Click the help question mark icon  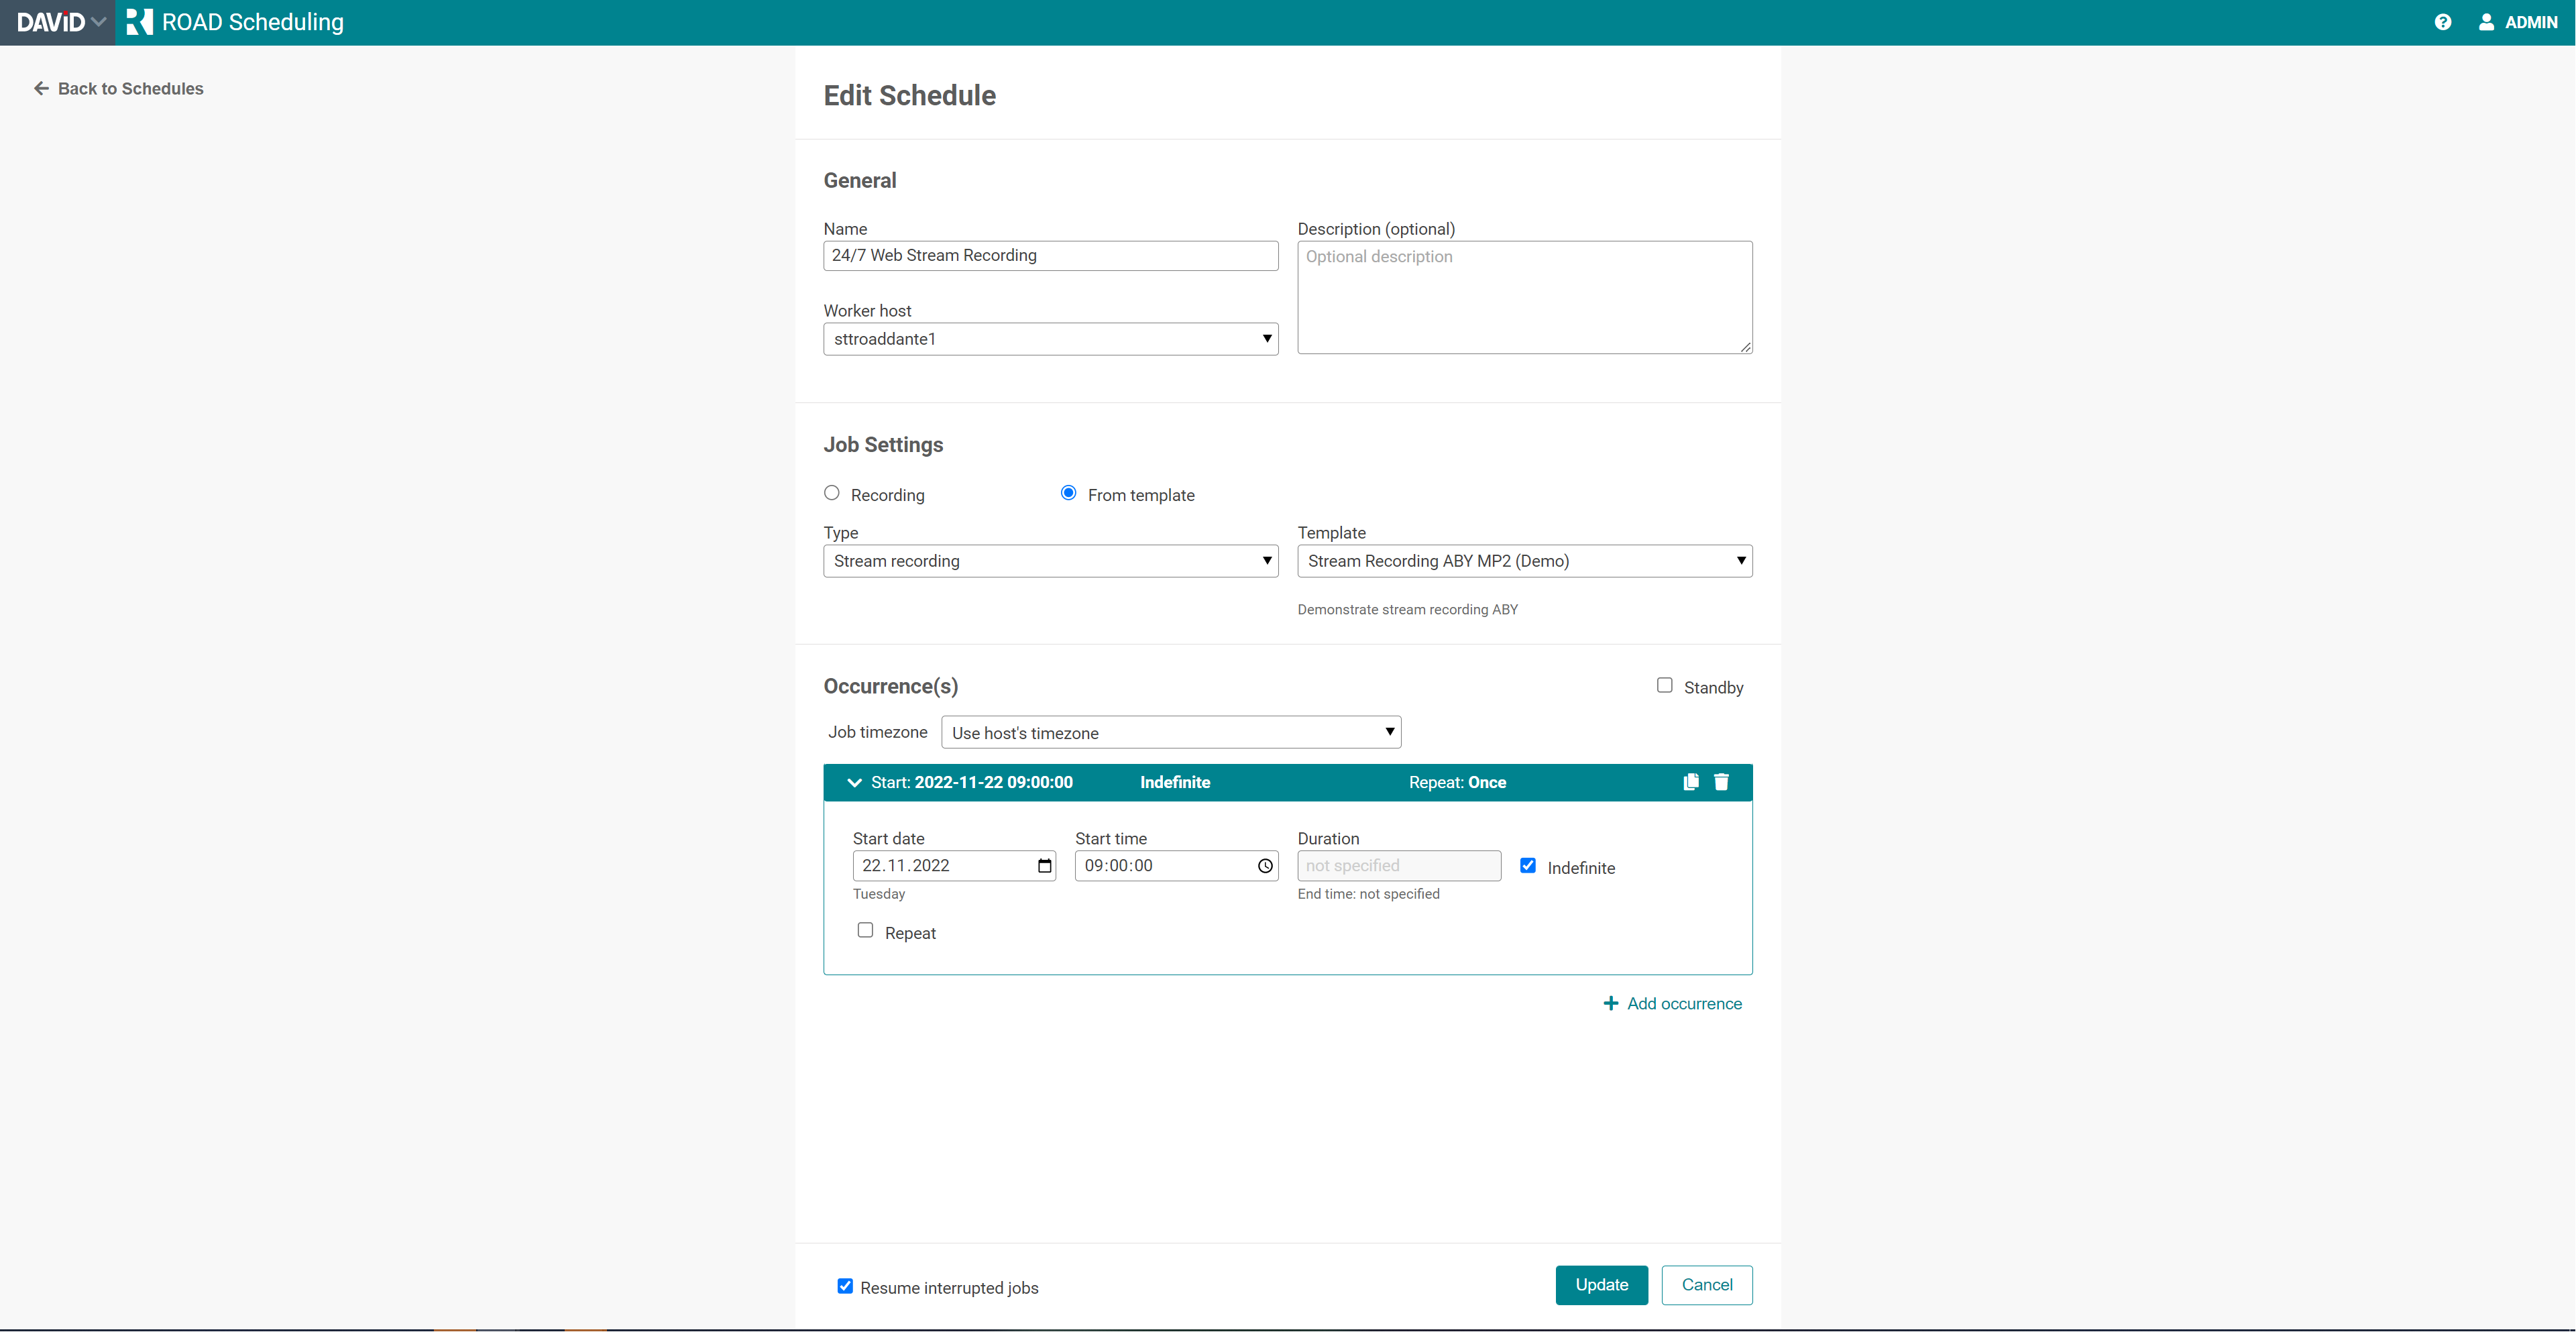click(x=2442, y=22)
